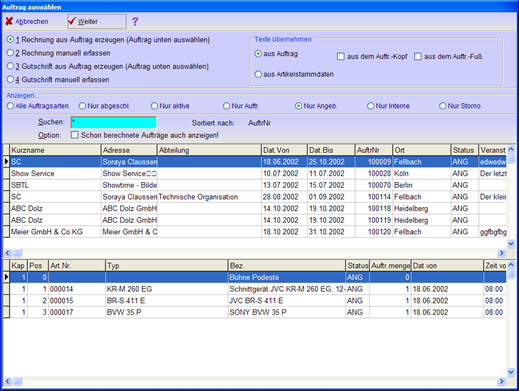Select position row 'Bühne Podeste'
Viewport: 519px width, 391px height.
pyautogui.click(x=255, y=277)
